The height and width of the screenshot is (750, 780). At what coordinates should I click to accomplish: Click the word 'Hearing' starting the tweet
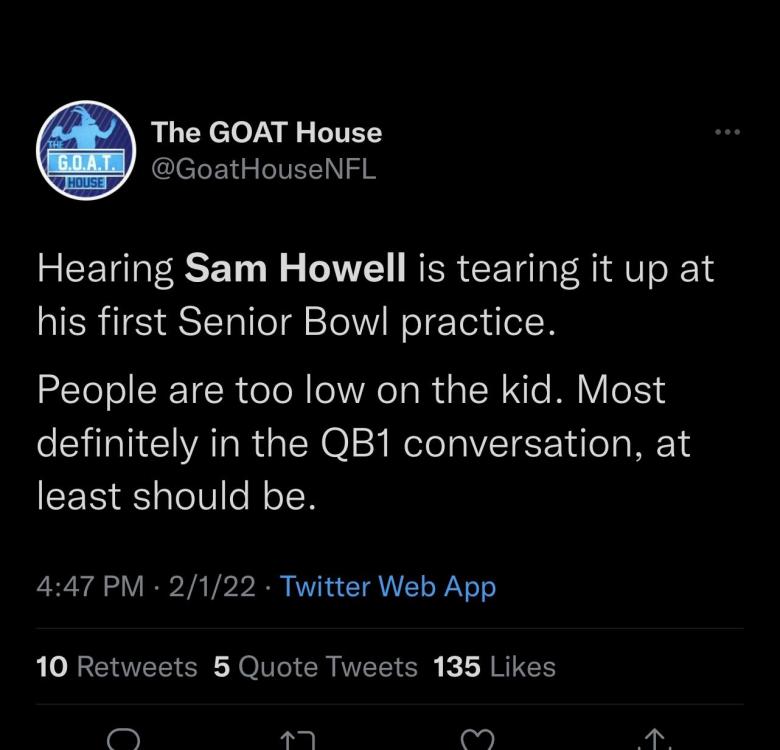click(105, 271)
